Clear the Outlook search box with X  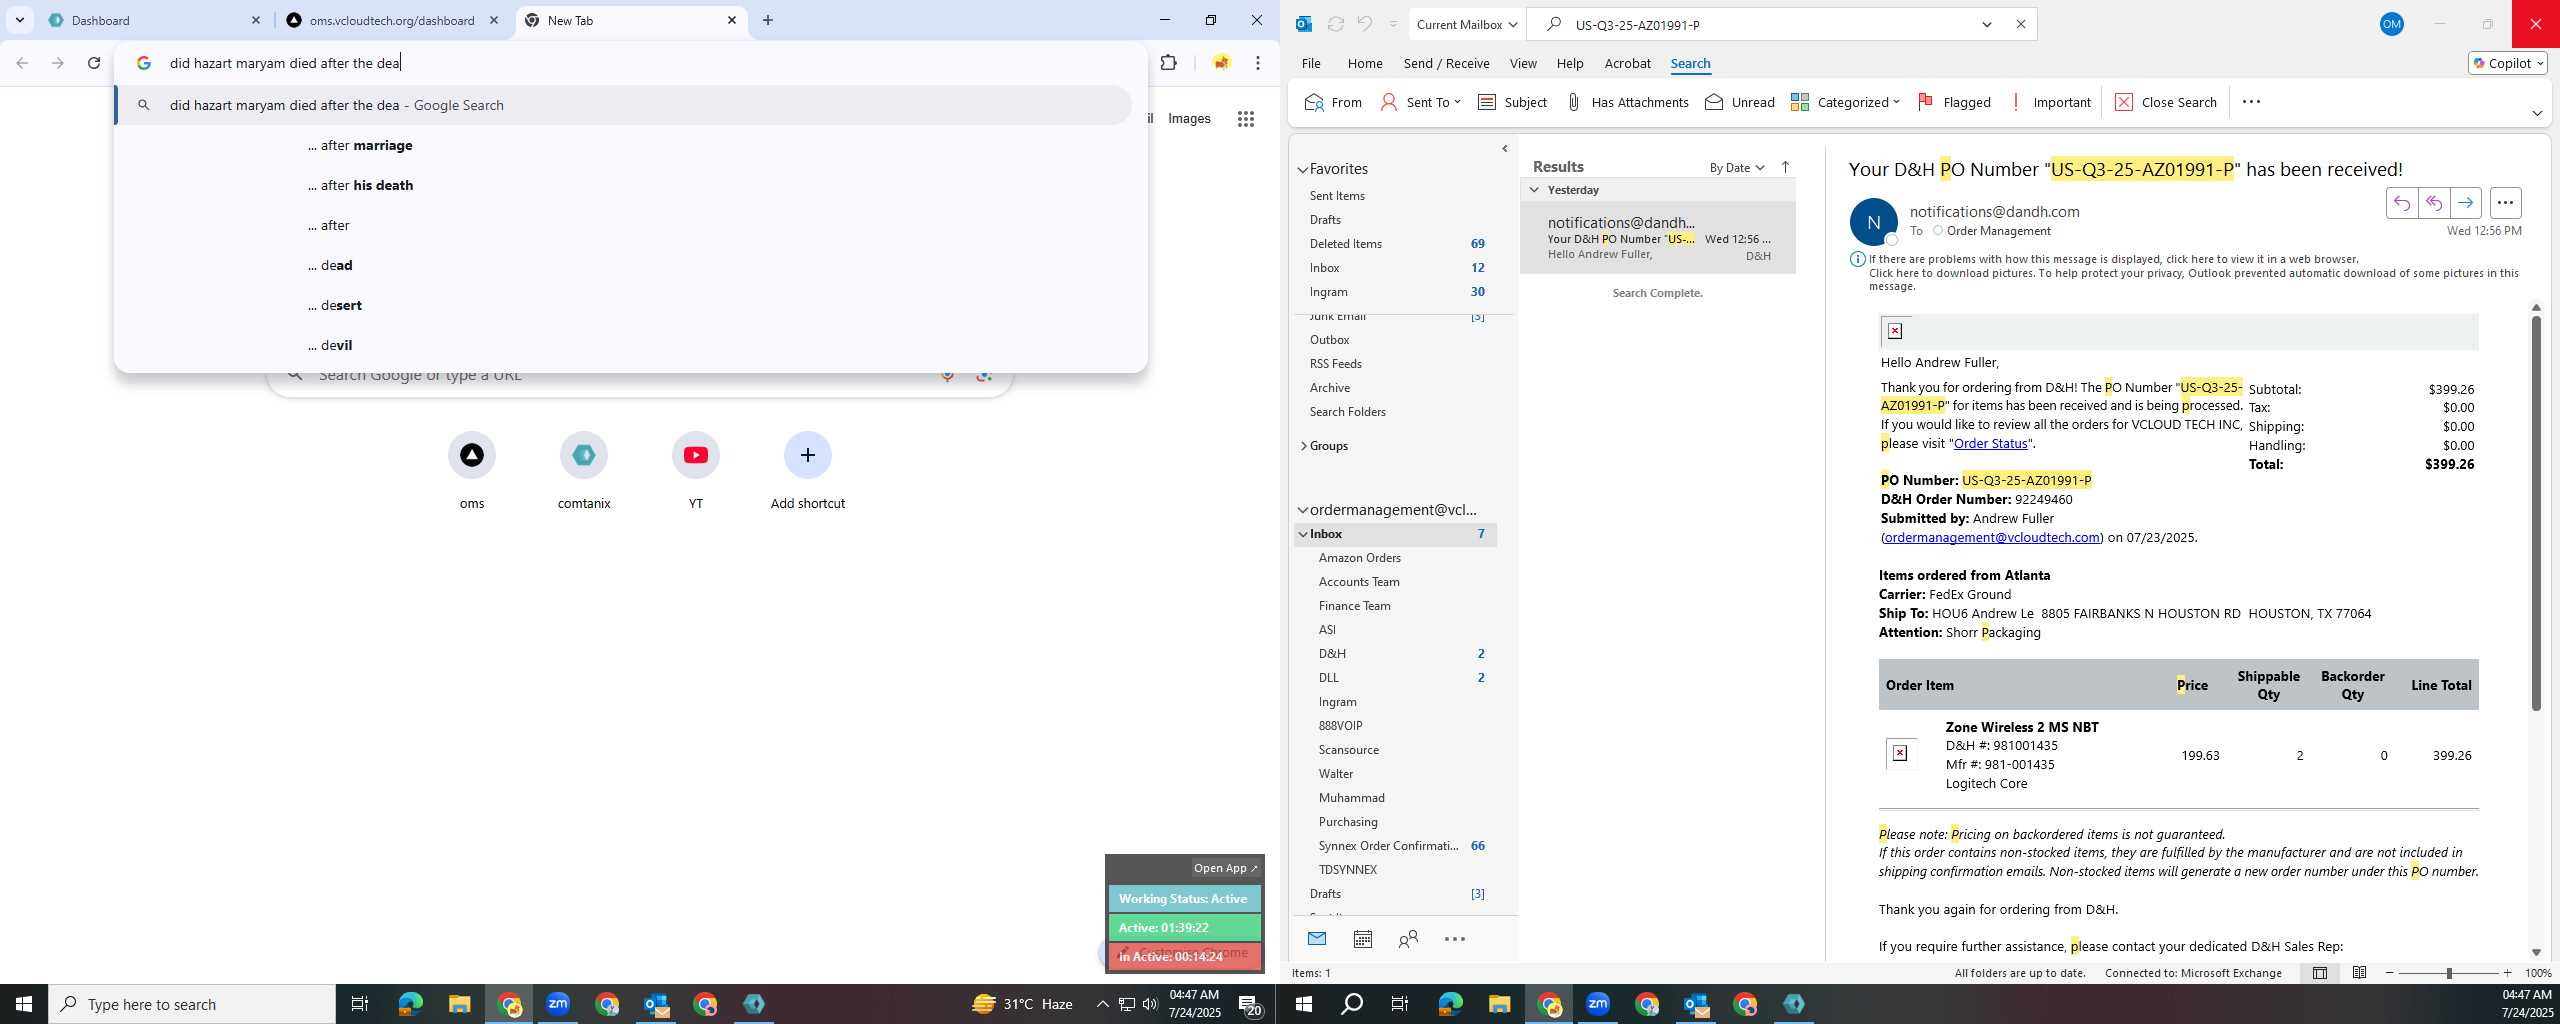pyautogui.click(x=2020, y=24)
